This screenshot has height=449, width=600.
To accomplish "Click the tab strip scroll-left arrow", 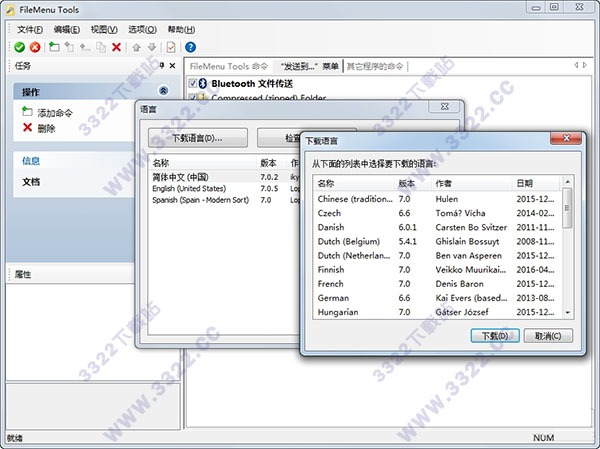I will pos(576,65).
